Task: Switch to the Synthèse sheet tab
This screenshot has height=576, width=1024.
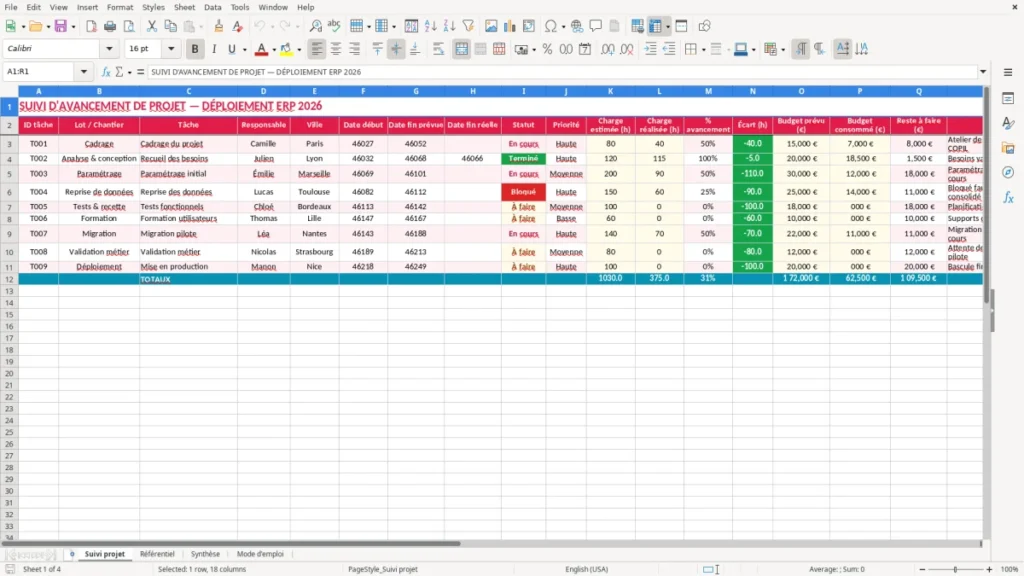Action: [205, 554]
